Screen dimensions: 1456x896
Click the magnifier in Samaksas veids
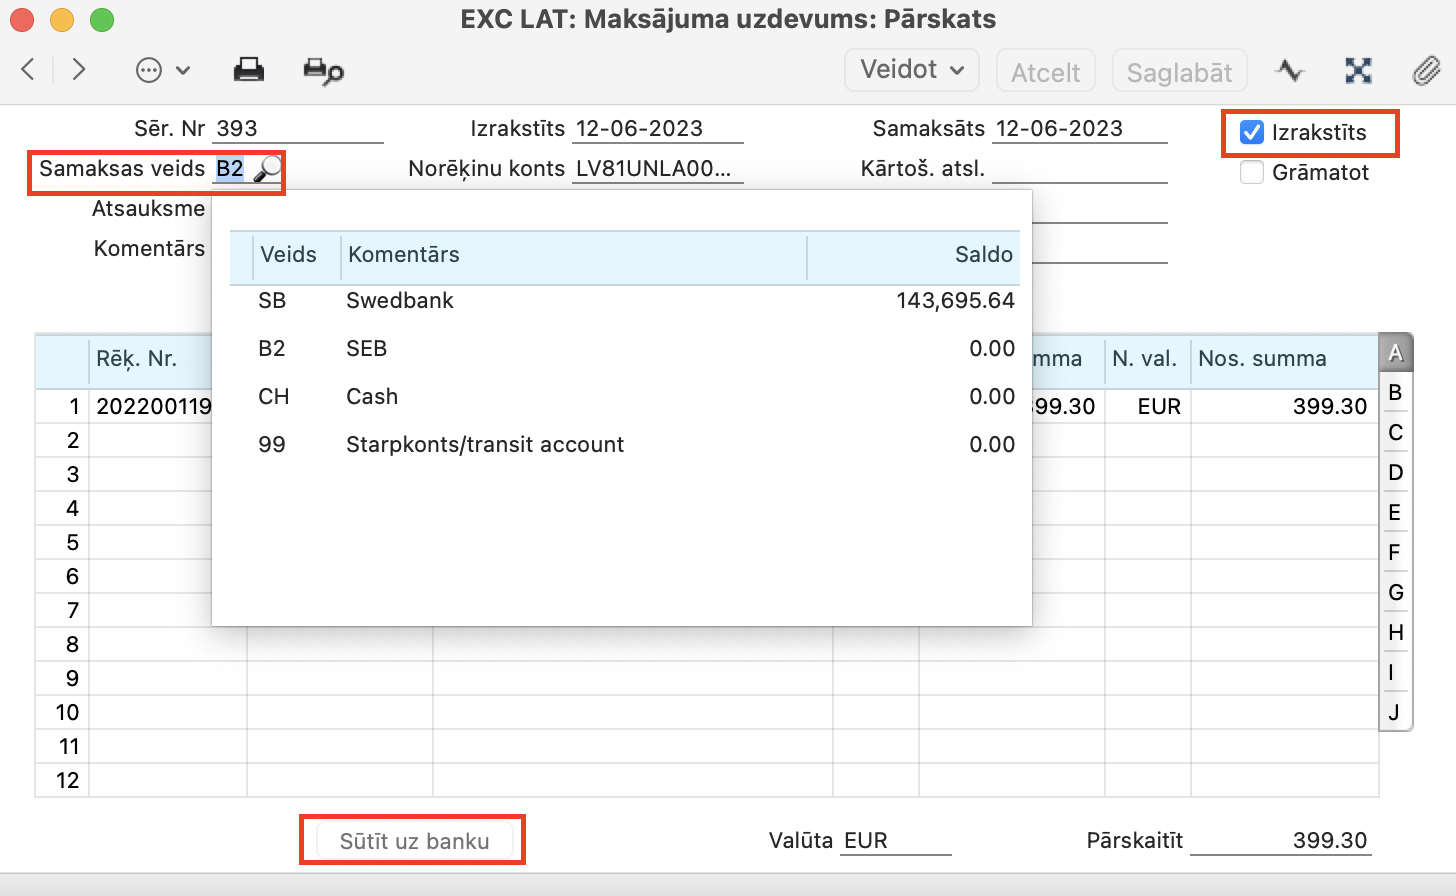(x=267, y=170)
